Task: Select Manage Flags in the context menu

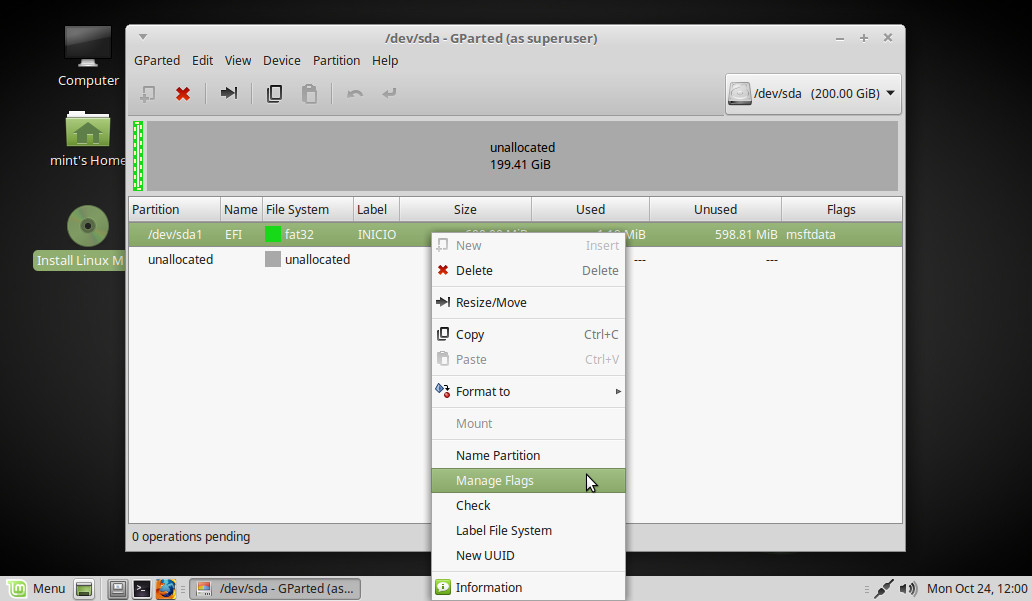Action: (x=495, y=481)
